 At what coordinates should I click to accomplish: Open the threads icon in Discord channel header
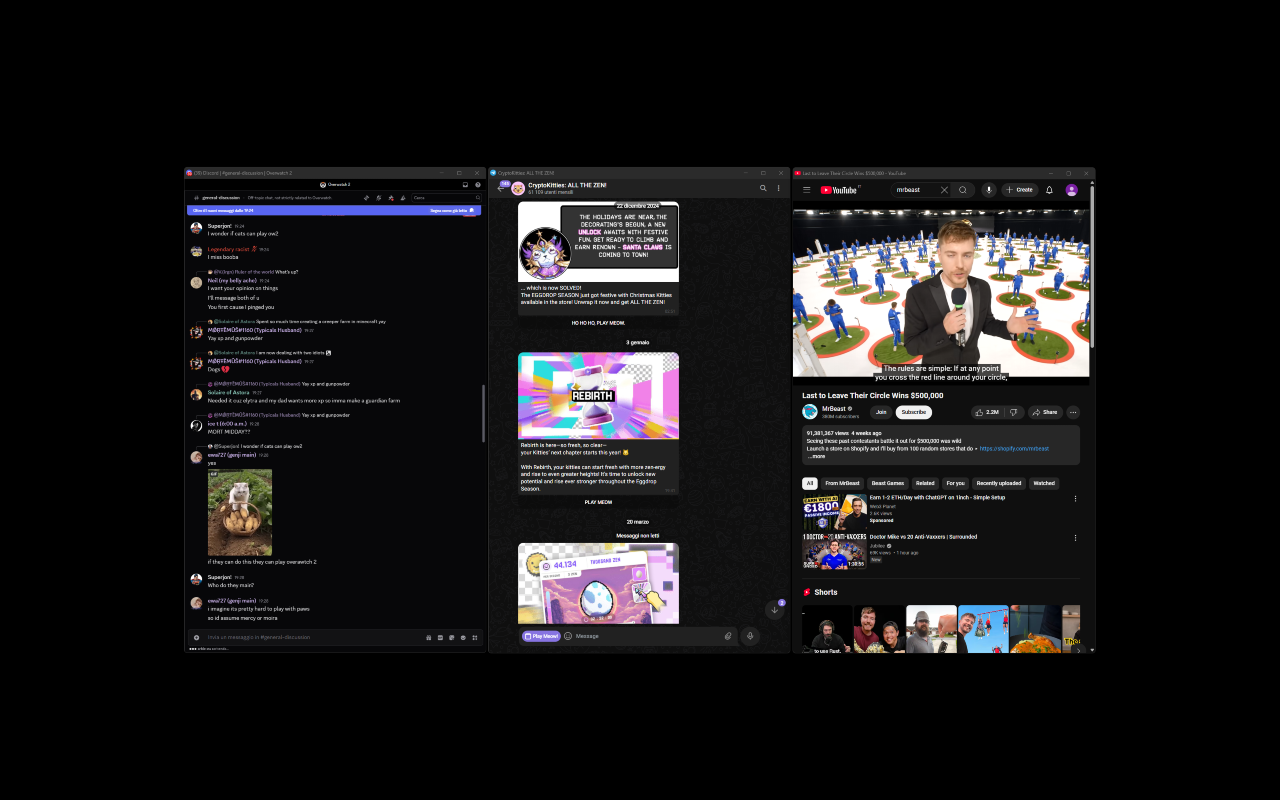click(367, 197)
